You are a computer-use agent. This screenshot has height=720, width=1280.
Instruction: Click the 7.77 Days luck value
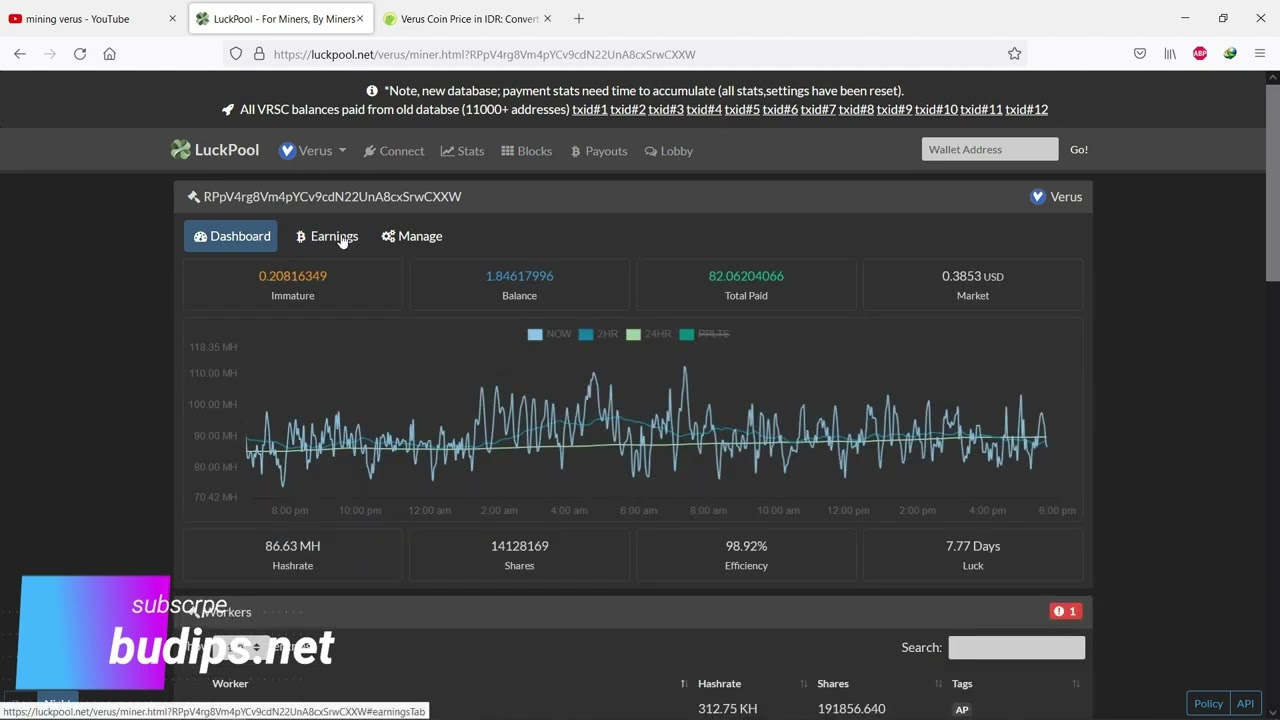click(x=973, y=546)
